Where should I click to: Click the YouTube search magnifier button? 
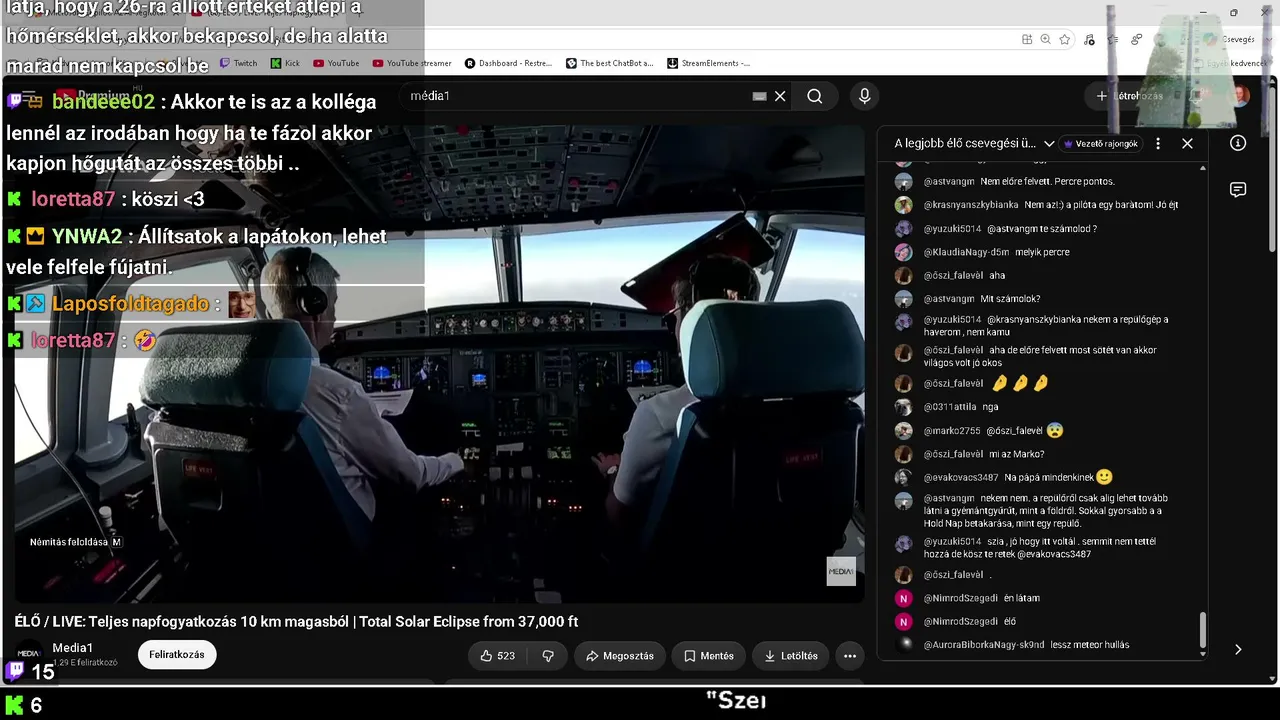point(815,96)
